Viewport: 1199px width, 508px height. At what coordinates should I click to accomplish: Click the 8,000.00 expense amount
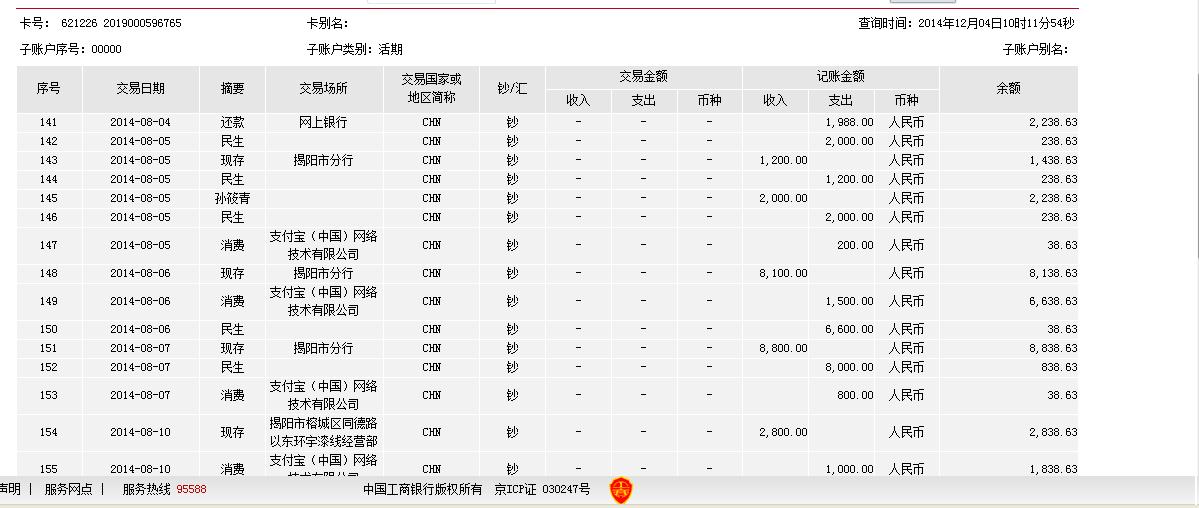pyautogui.click(x=849, y=367)
